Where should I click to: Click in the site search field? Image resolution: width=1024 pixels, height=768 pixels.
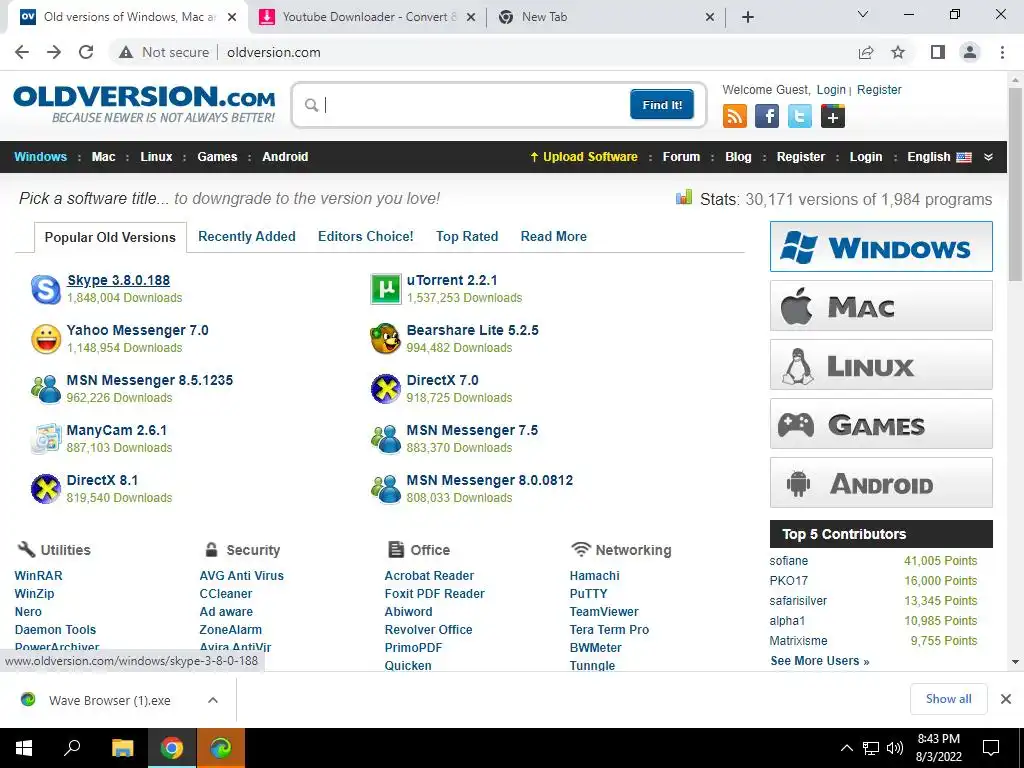point(475,104)
